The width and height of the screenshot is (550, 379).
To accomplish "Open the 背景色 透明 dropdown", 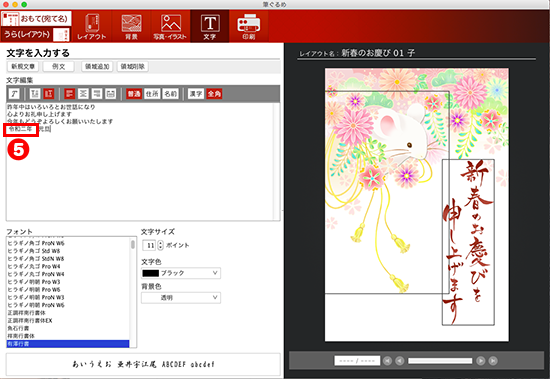I will click(x=181, y=298).
